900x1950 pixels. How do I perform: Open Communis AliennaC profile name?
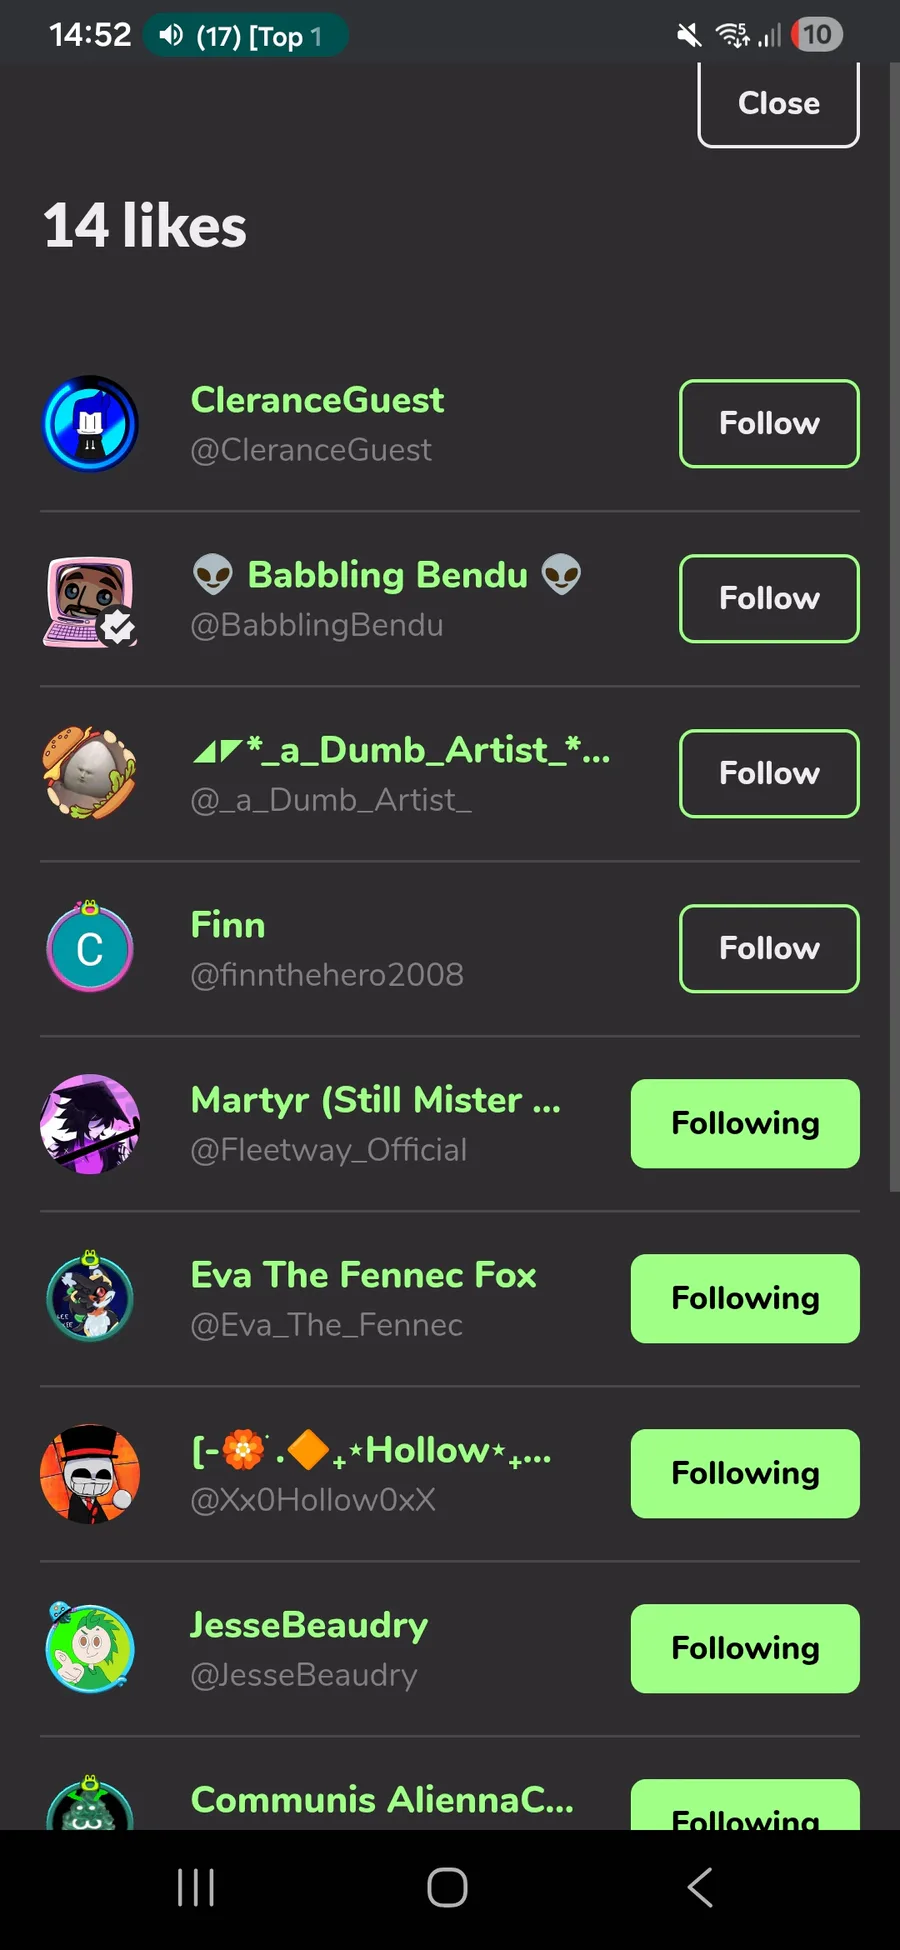382,1800
